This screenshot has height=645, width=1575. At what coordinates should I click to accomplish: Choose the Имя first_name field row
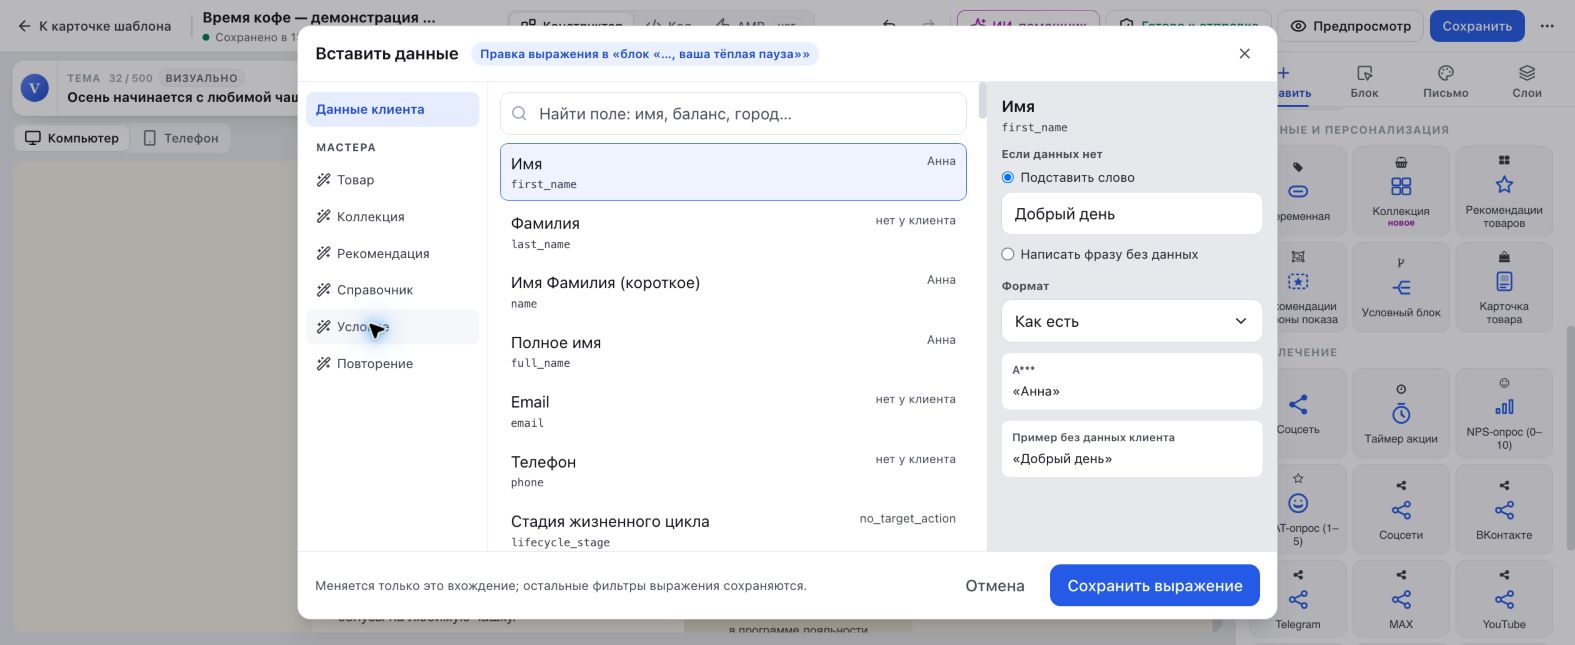point(733,172)
